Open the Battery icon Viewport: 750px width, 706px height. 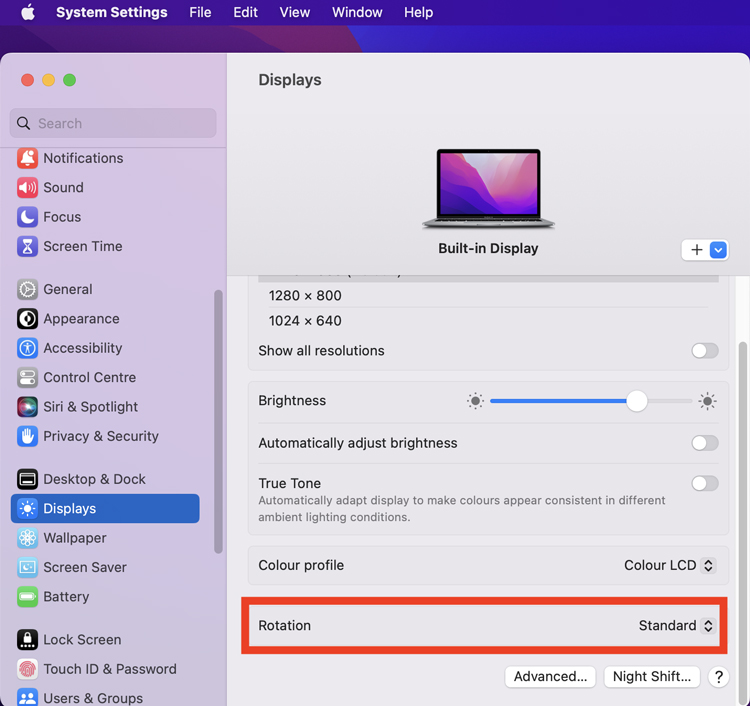(27, 596)
